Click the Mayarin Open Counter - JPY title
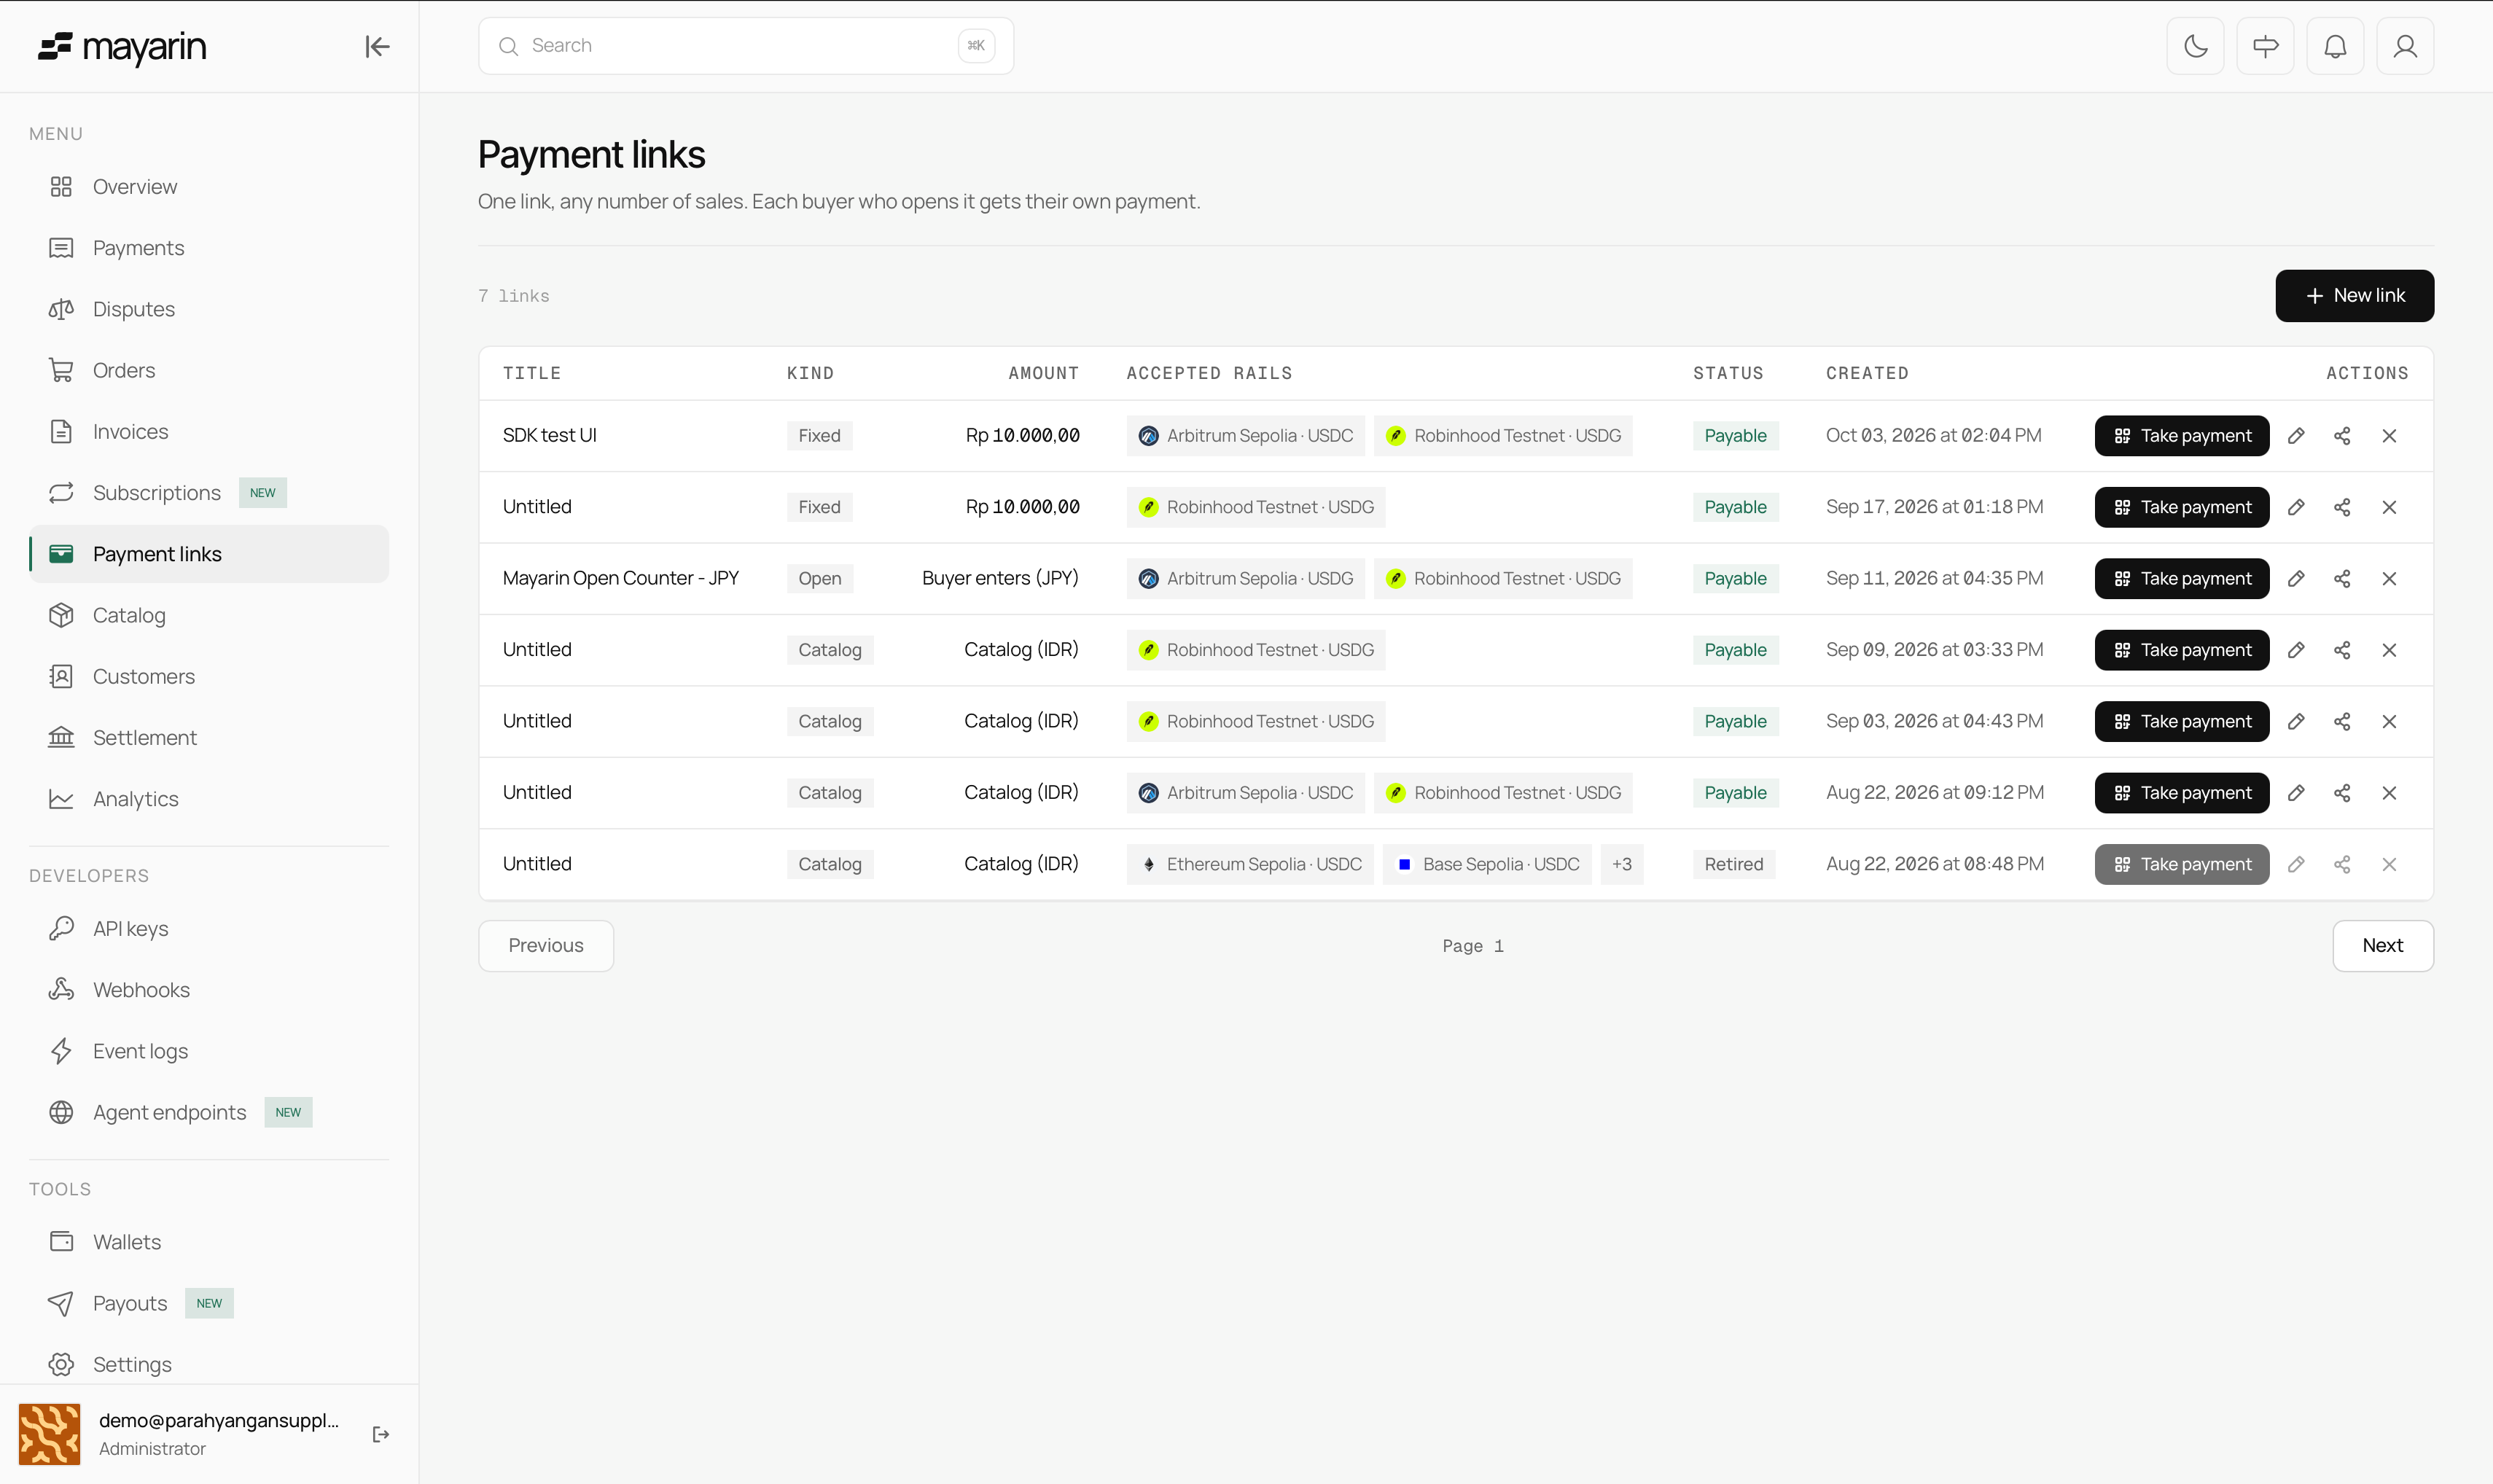Screen dimensions: 2493x1484 [621, 579]
